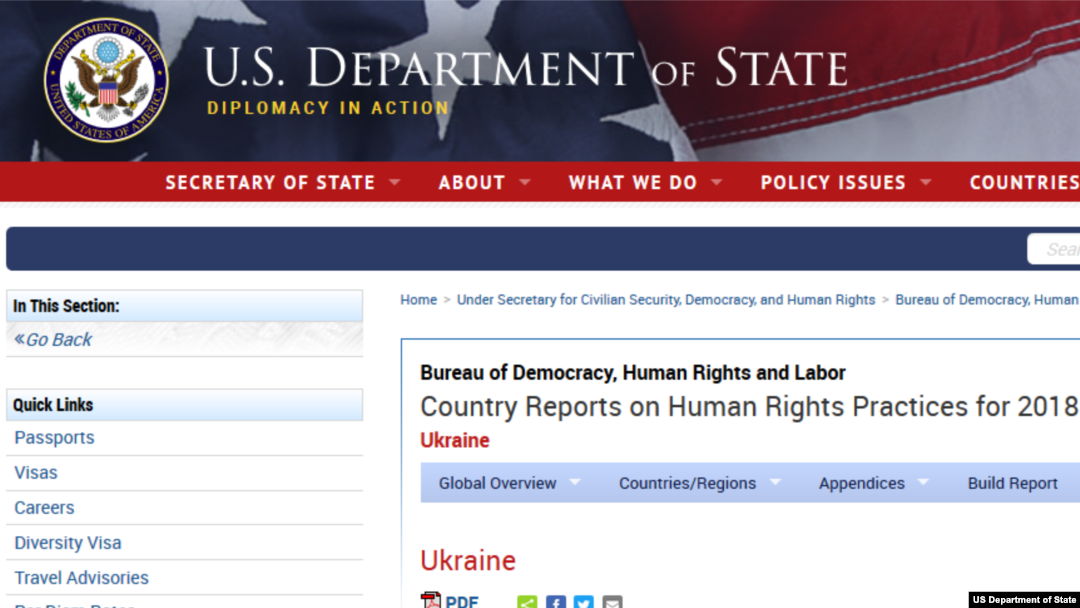Share the report on Twitter

(x=583, y=602)
